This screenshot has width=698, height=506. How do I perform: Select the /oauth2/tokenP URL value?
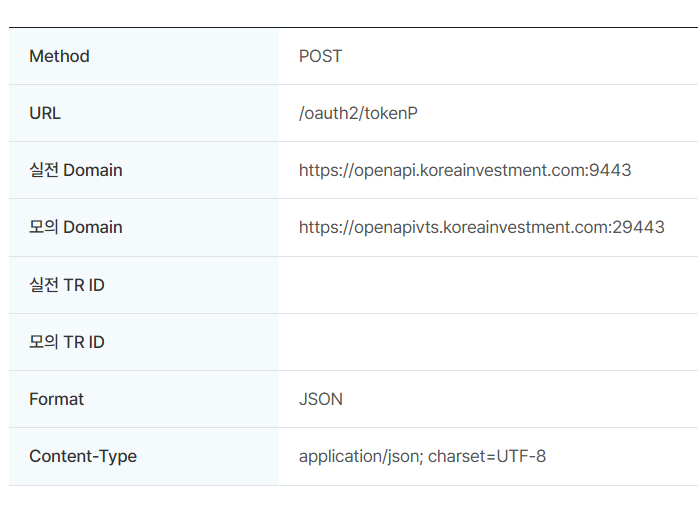tap(358, 113)
